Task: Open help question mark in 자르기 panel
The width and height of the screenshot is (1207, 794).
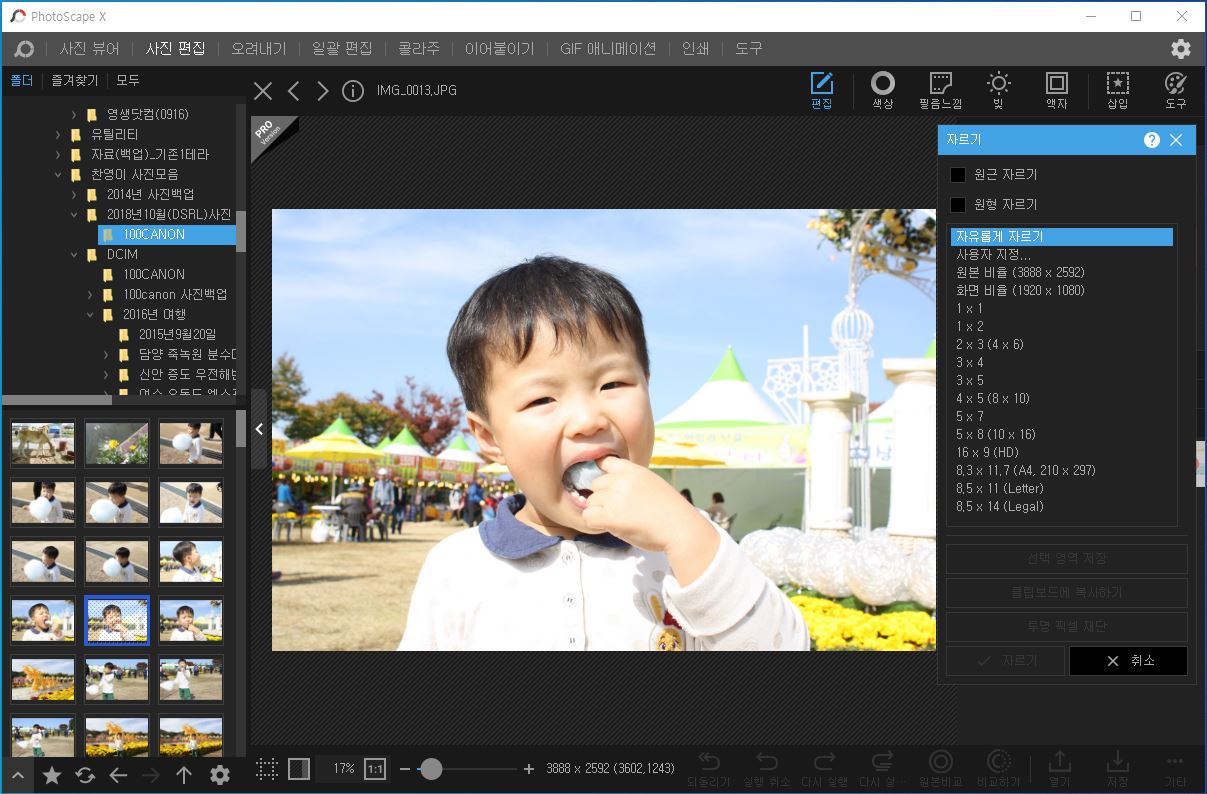Action: coord(1152,140)
